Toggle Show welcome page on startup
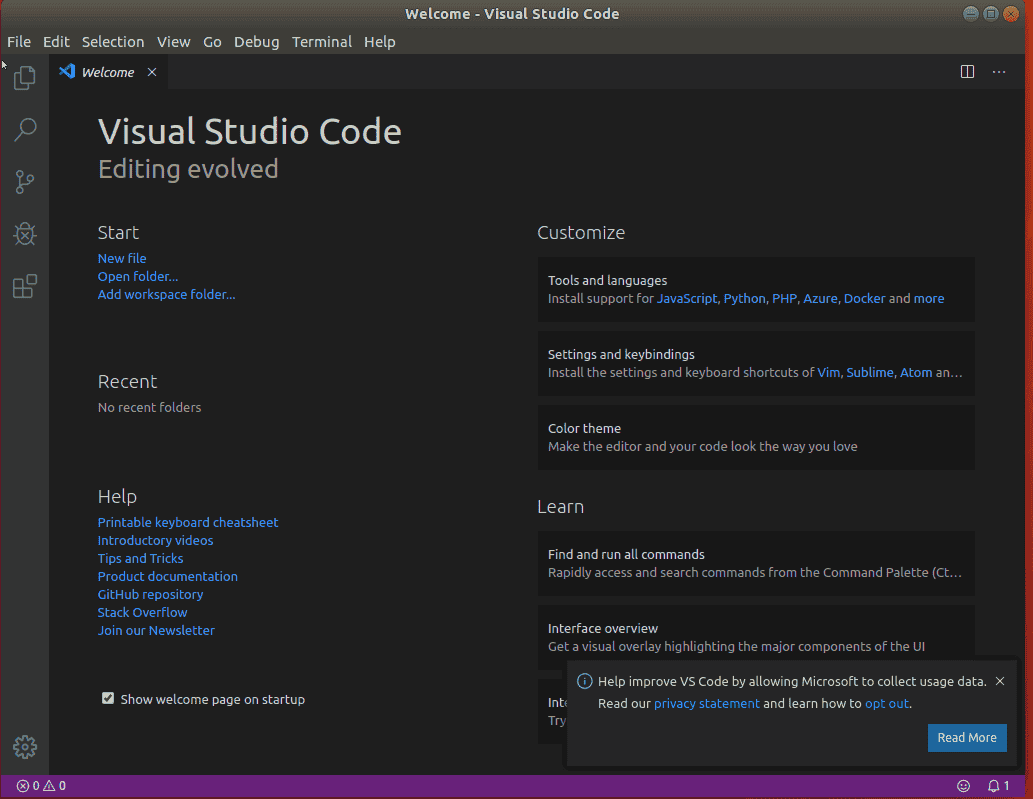The height and width of the screenshot is (799, 1033). click(x=108, y=698)
